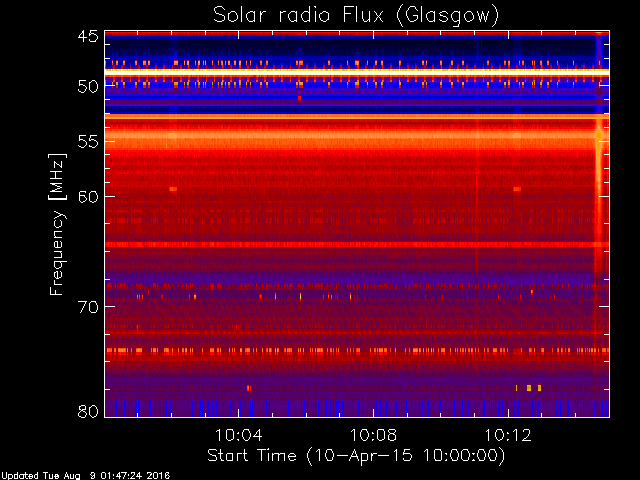Click the 'Start Time (10-Apr-15 10:00:00)' label
Image resolution: width=640 pixels, height=480 pixels.
pyautogui.click(x=356, y=456)
